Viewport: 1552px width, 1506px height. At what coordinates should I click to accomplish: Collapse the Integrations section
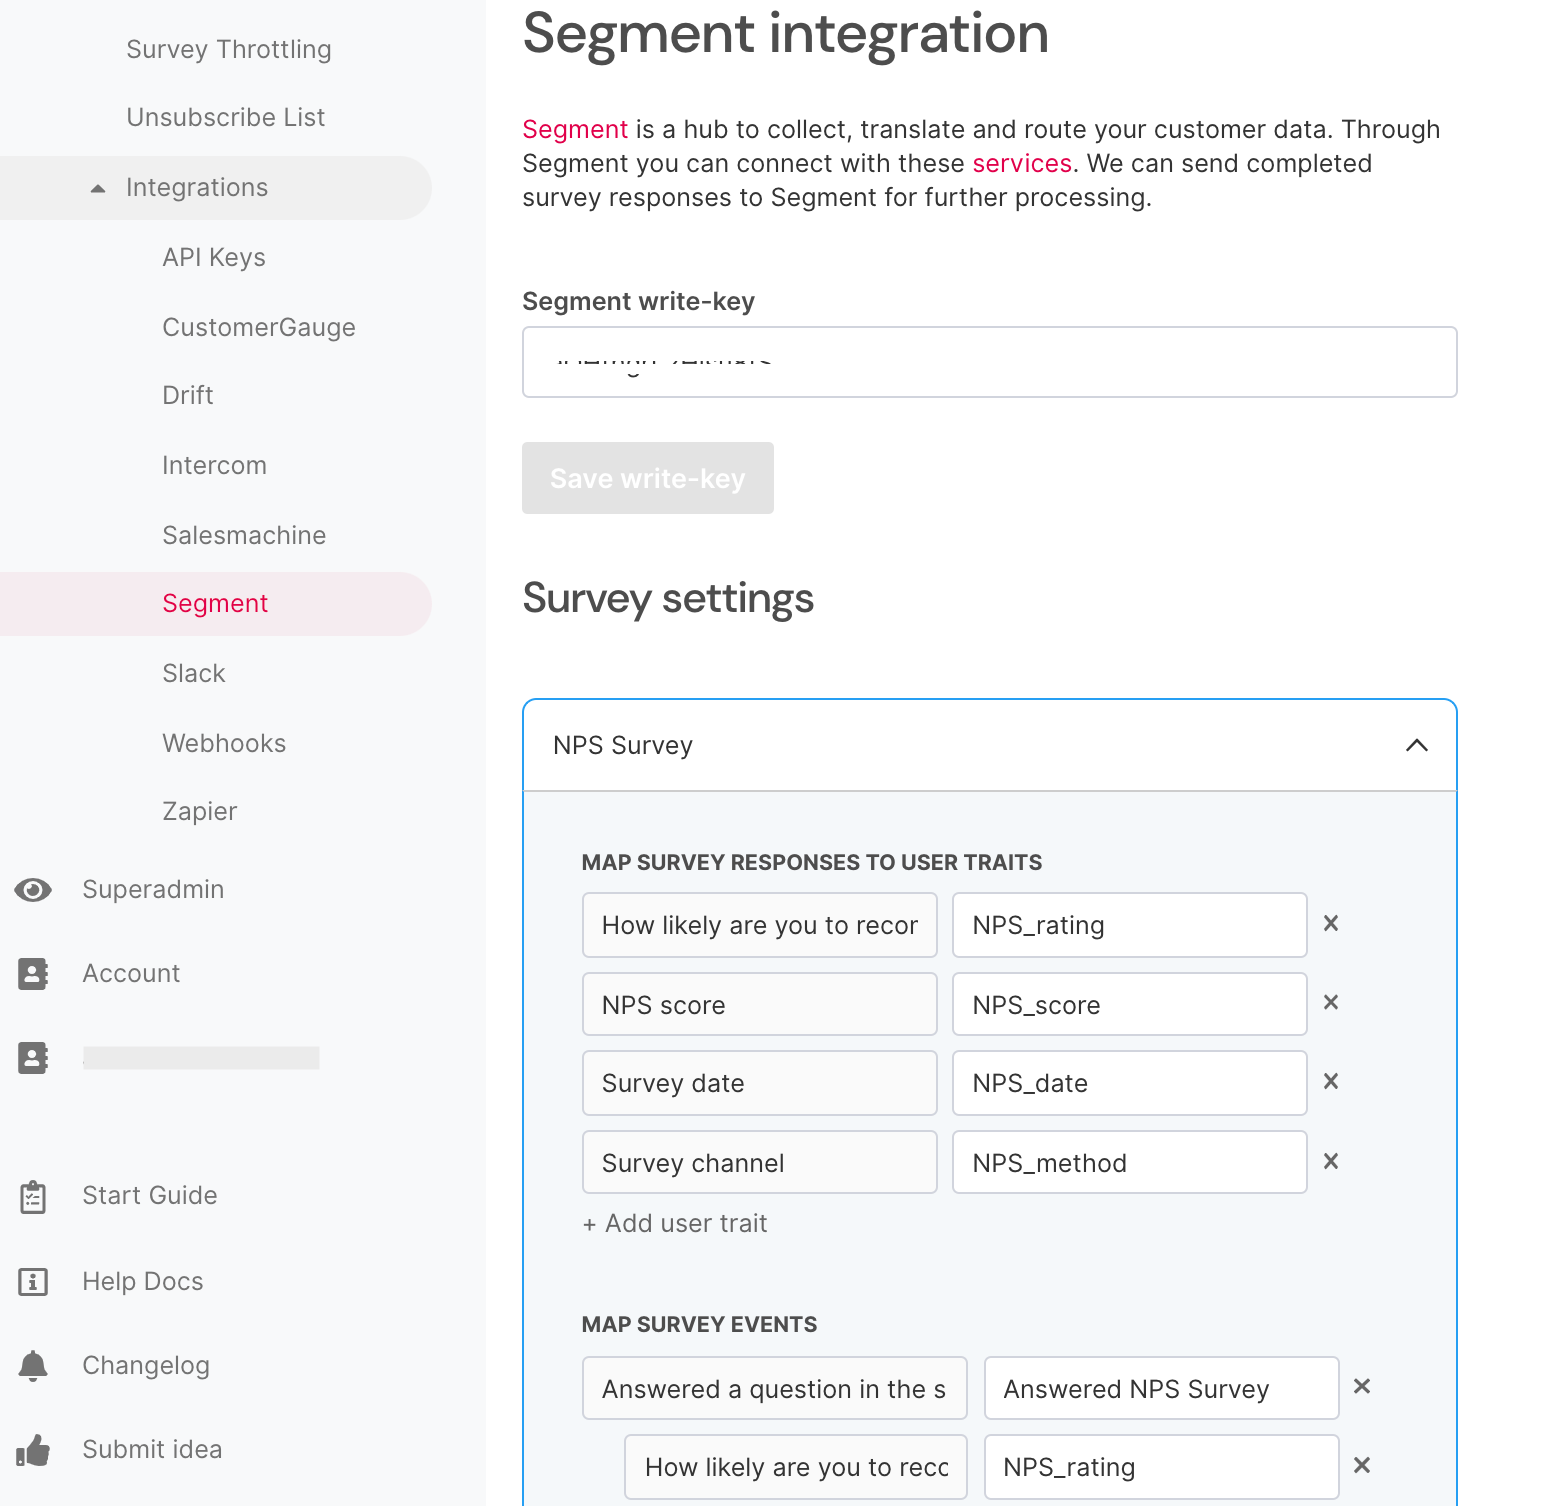(98, 187)
